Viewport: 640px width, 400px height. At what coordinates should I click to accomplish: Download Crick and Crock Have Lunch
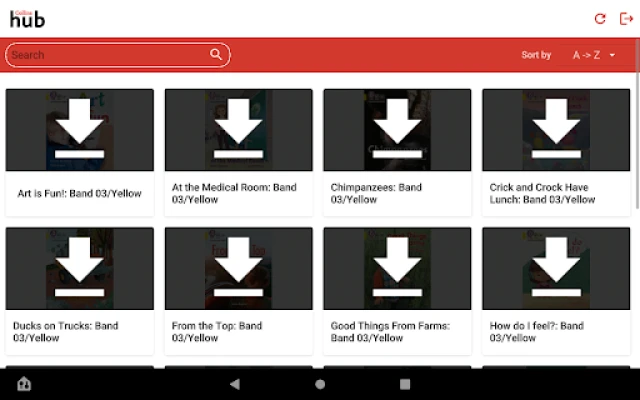[x=556, y=130]
